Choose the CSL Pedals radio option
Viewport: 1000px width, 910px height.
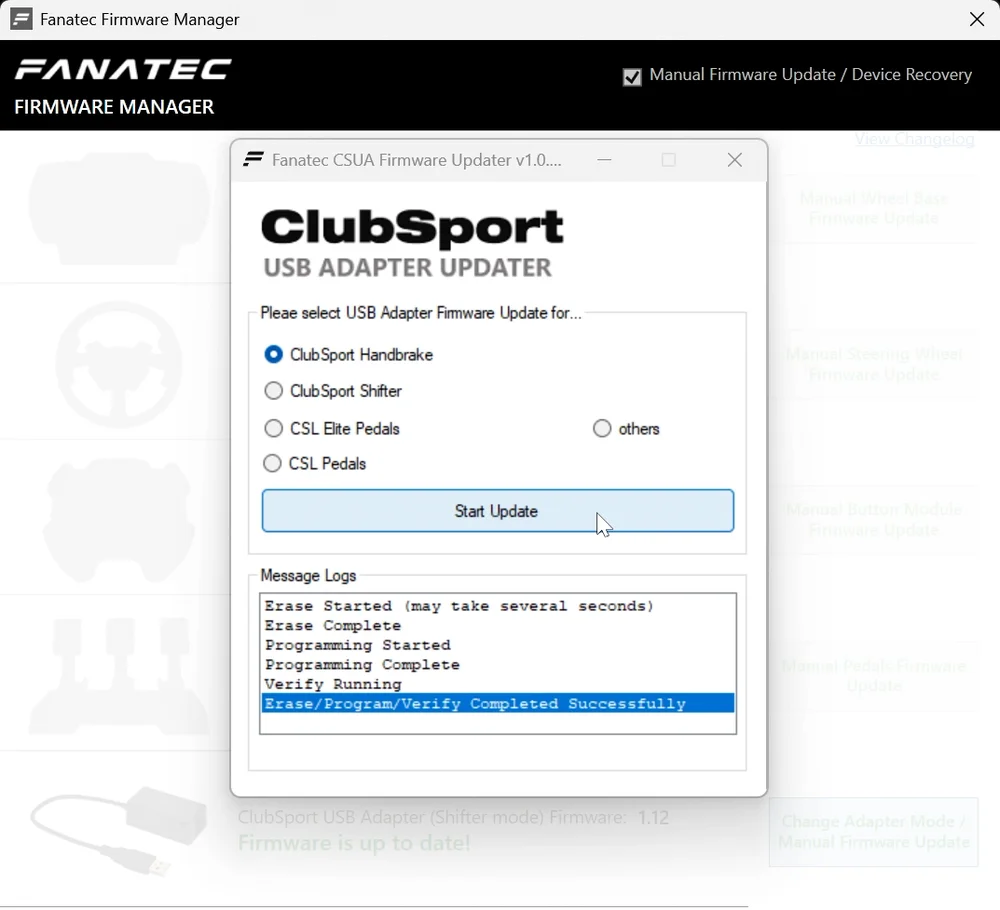[x=314, y=464]
